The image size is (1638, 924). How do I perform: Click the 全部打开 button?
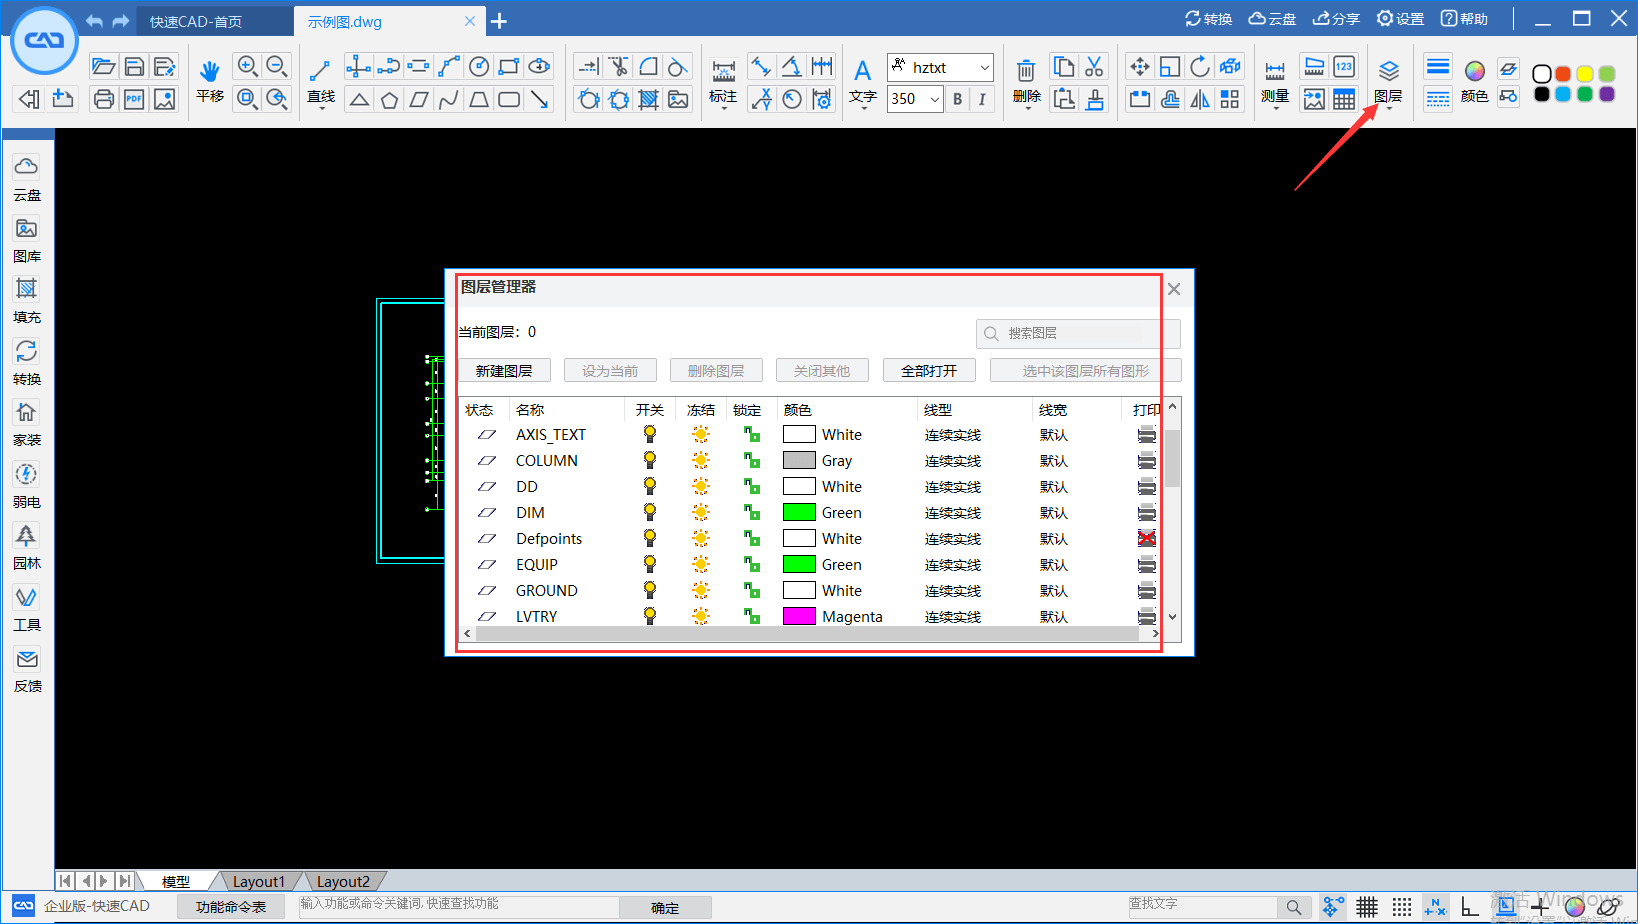click(x=929, y=371)
